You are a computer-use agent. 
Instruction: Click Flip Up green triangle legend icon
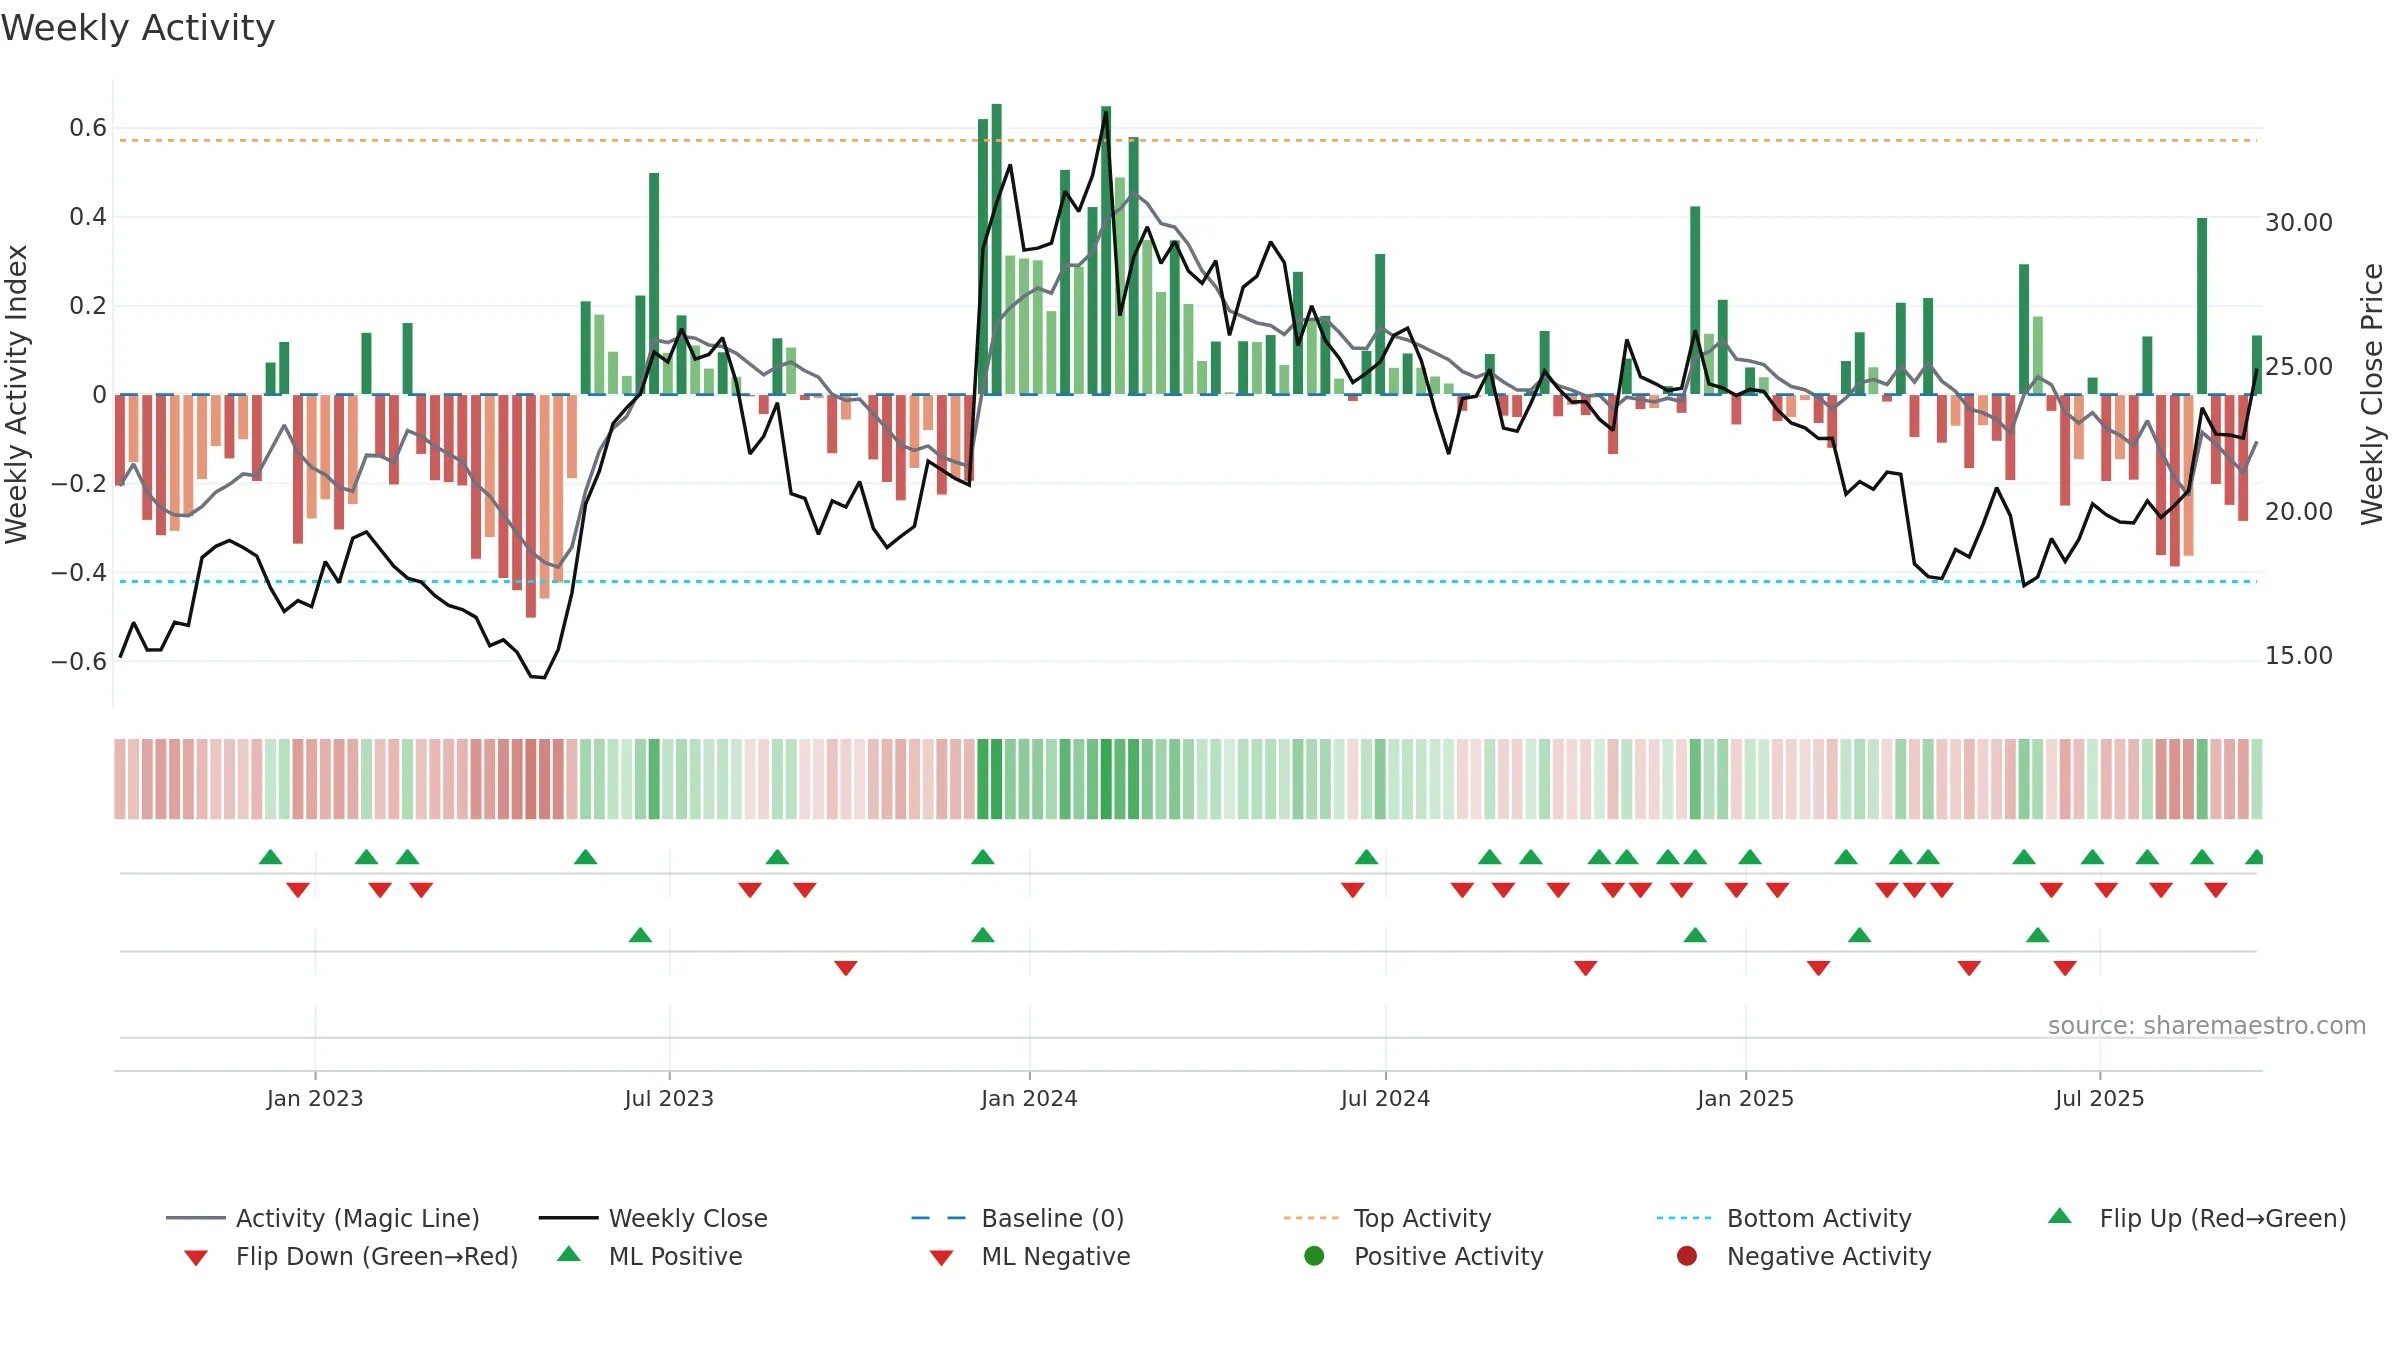pos(2060,1216)
